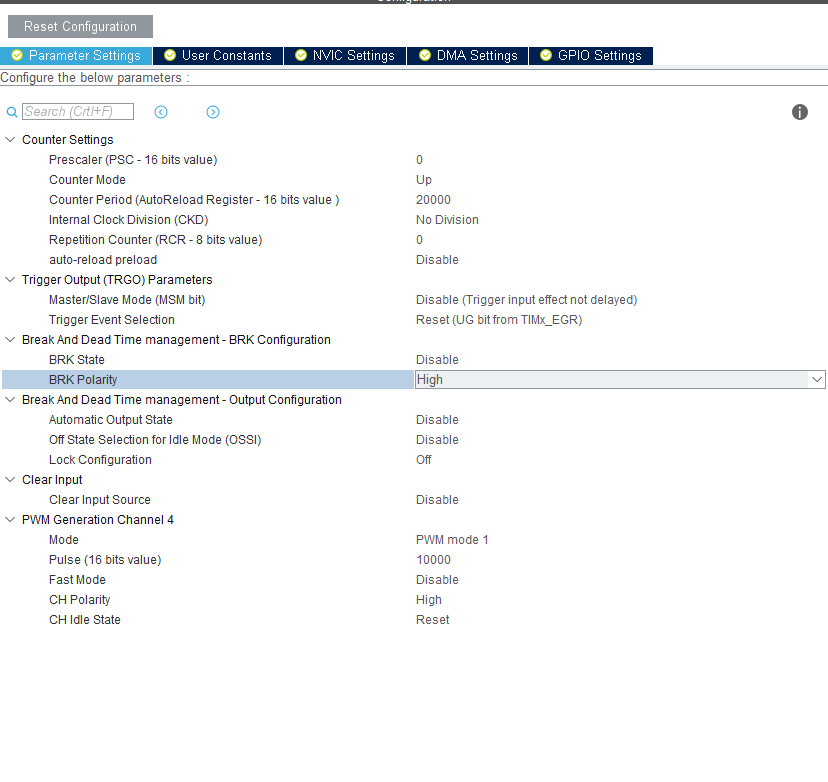Go to next search result arrow

click(x=213, y=112)
